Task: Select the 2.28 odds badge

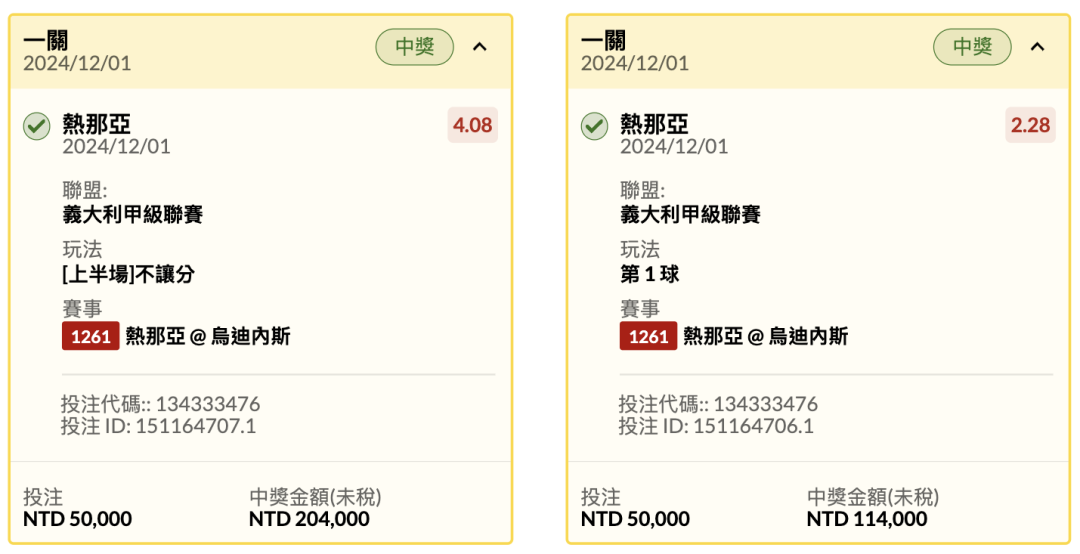Action: (x=1030, y=125)
